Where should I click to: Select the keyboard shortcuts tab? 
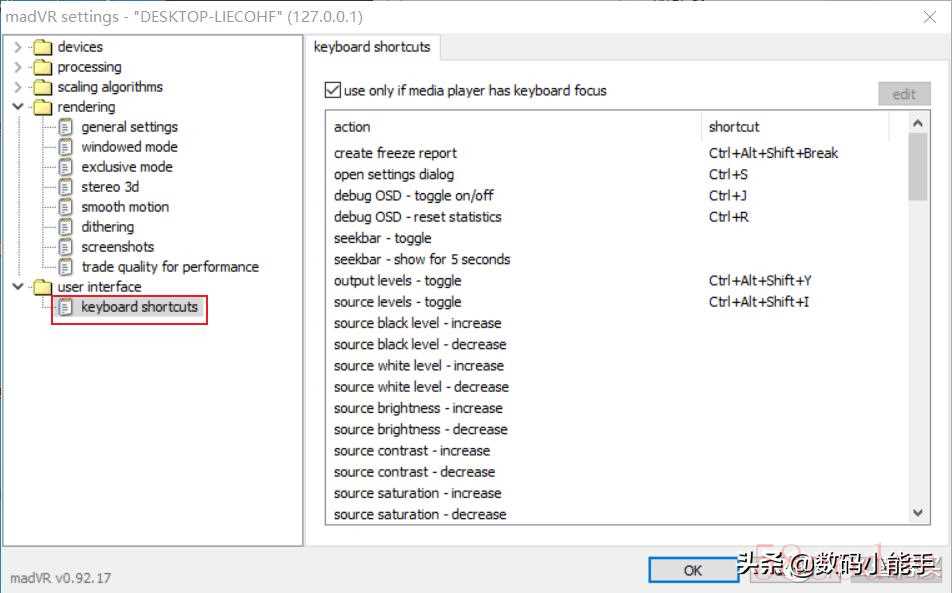click(372, 47)
